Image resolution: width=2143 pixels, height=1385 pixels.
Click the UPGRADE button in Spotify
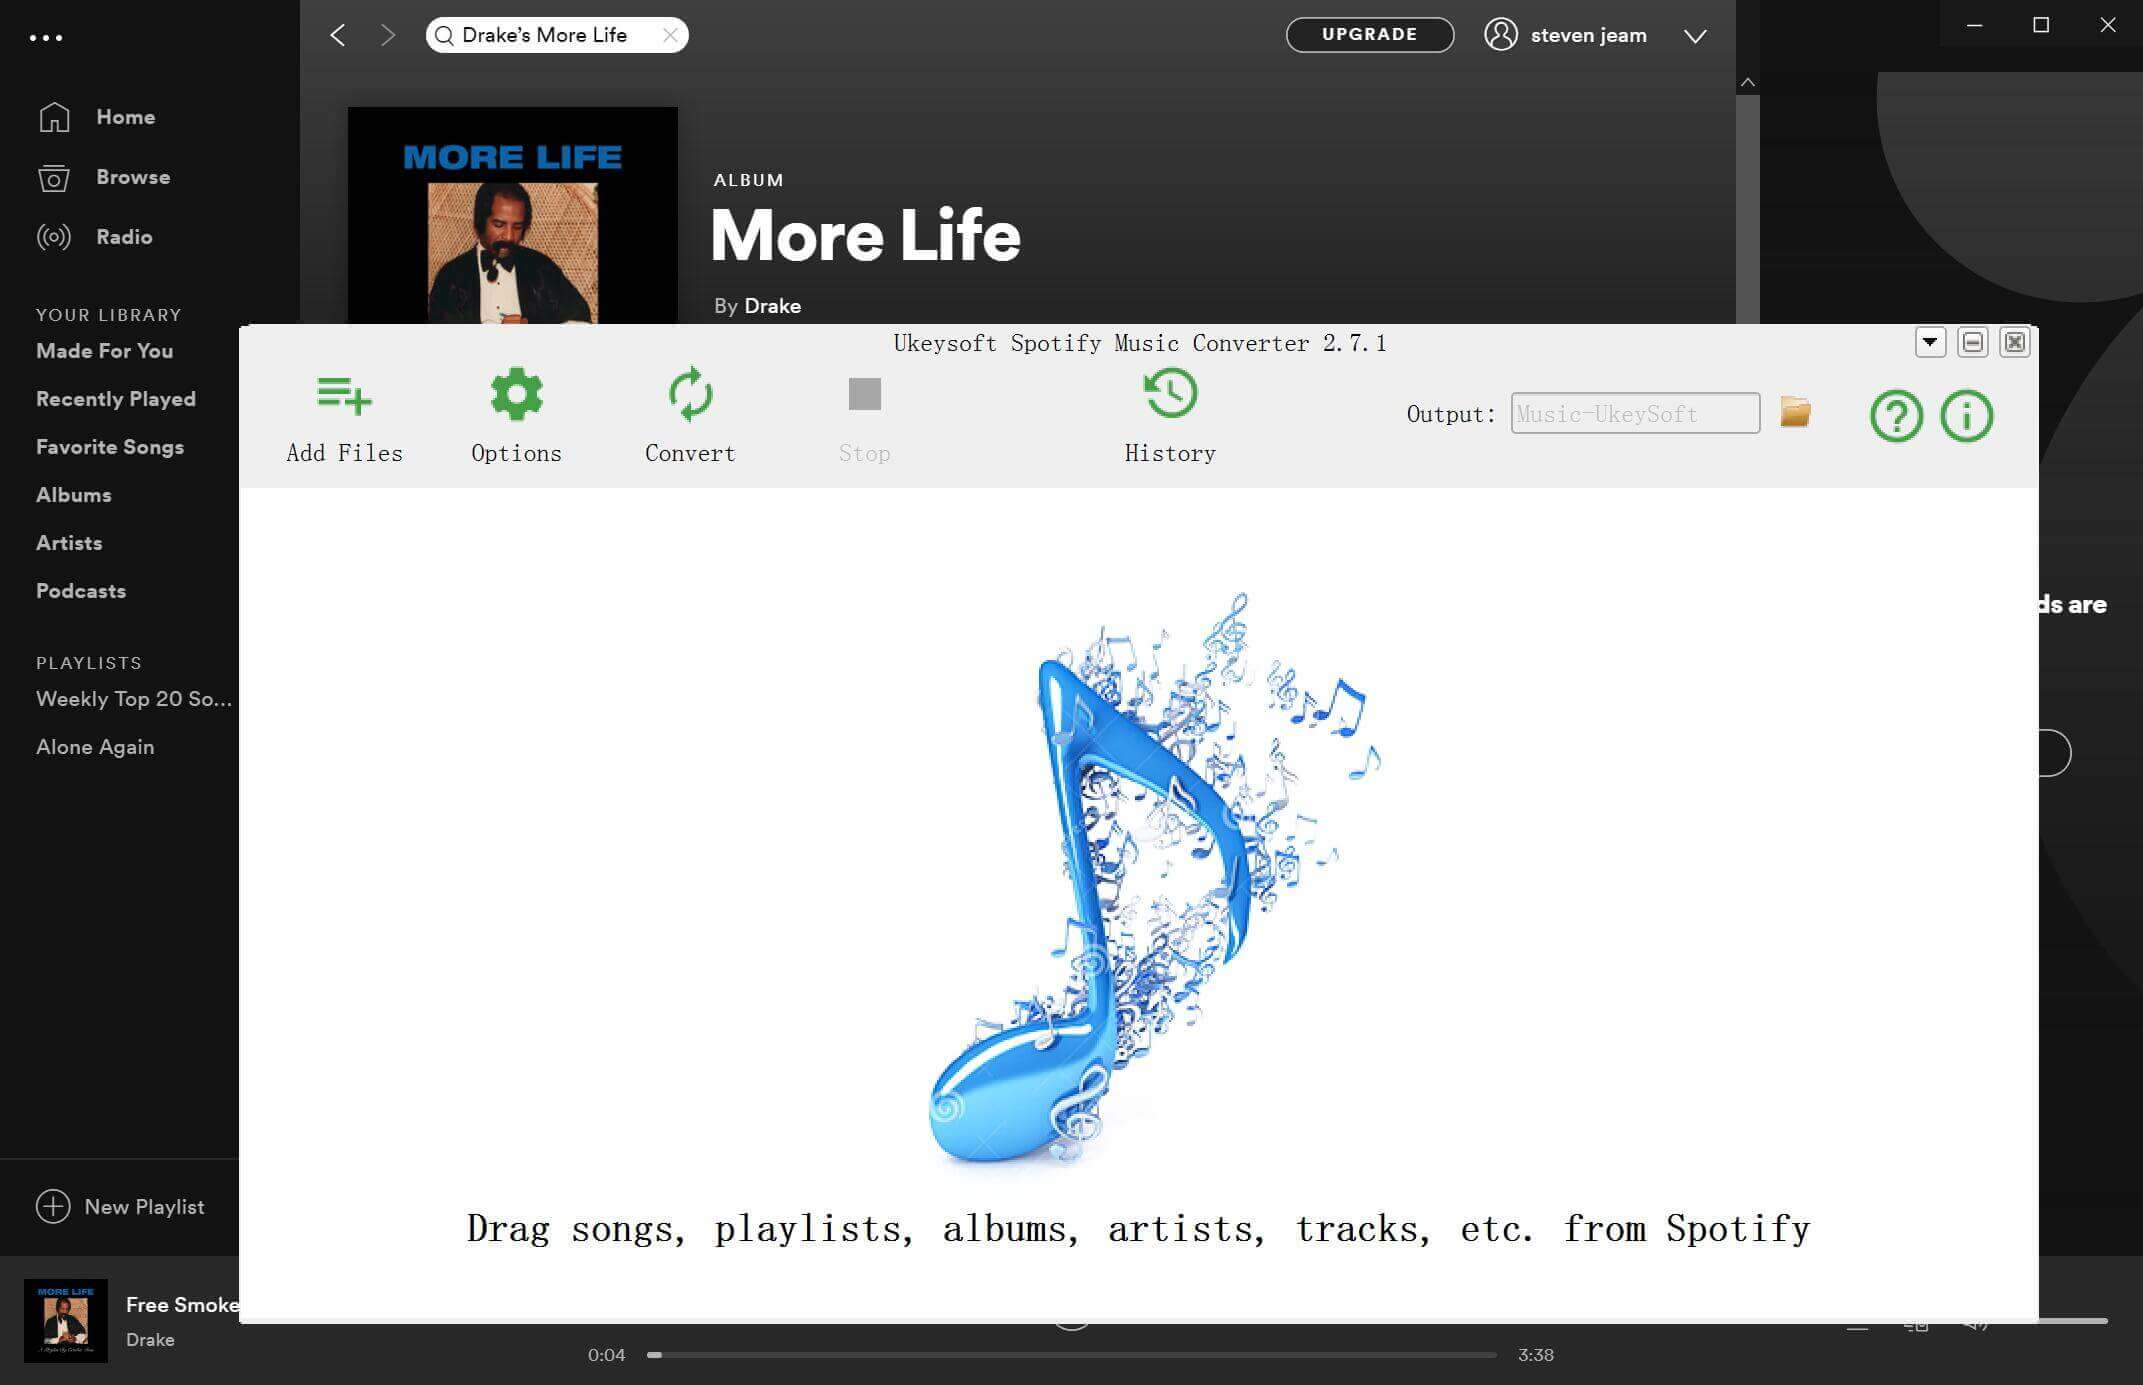click(x=1368, y=34)
